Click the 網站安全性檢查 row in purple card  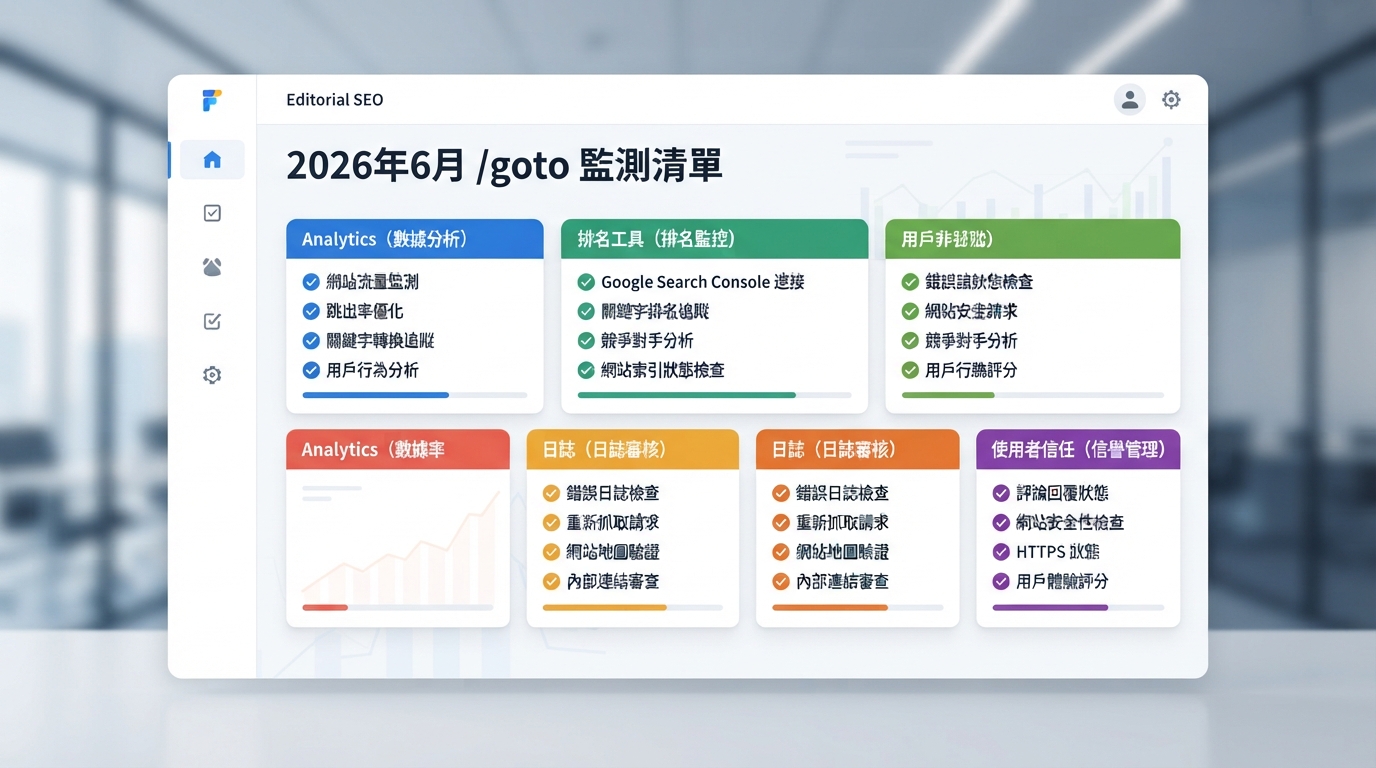[1078, 522]
